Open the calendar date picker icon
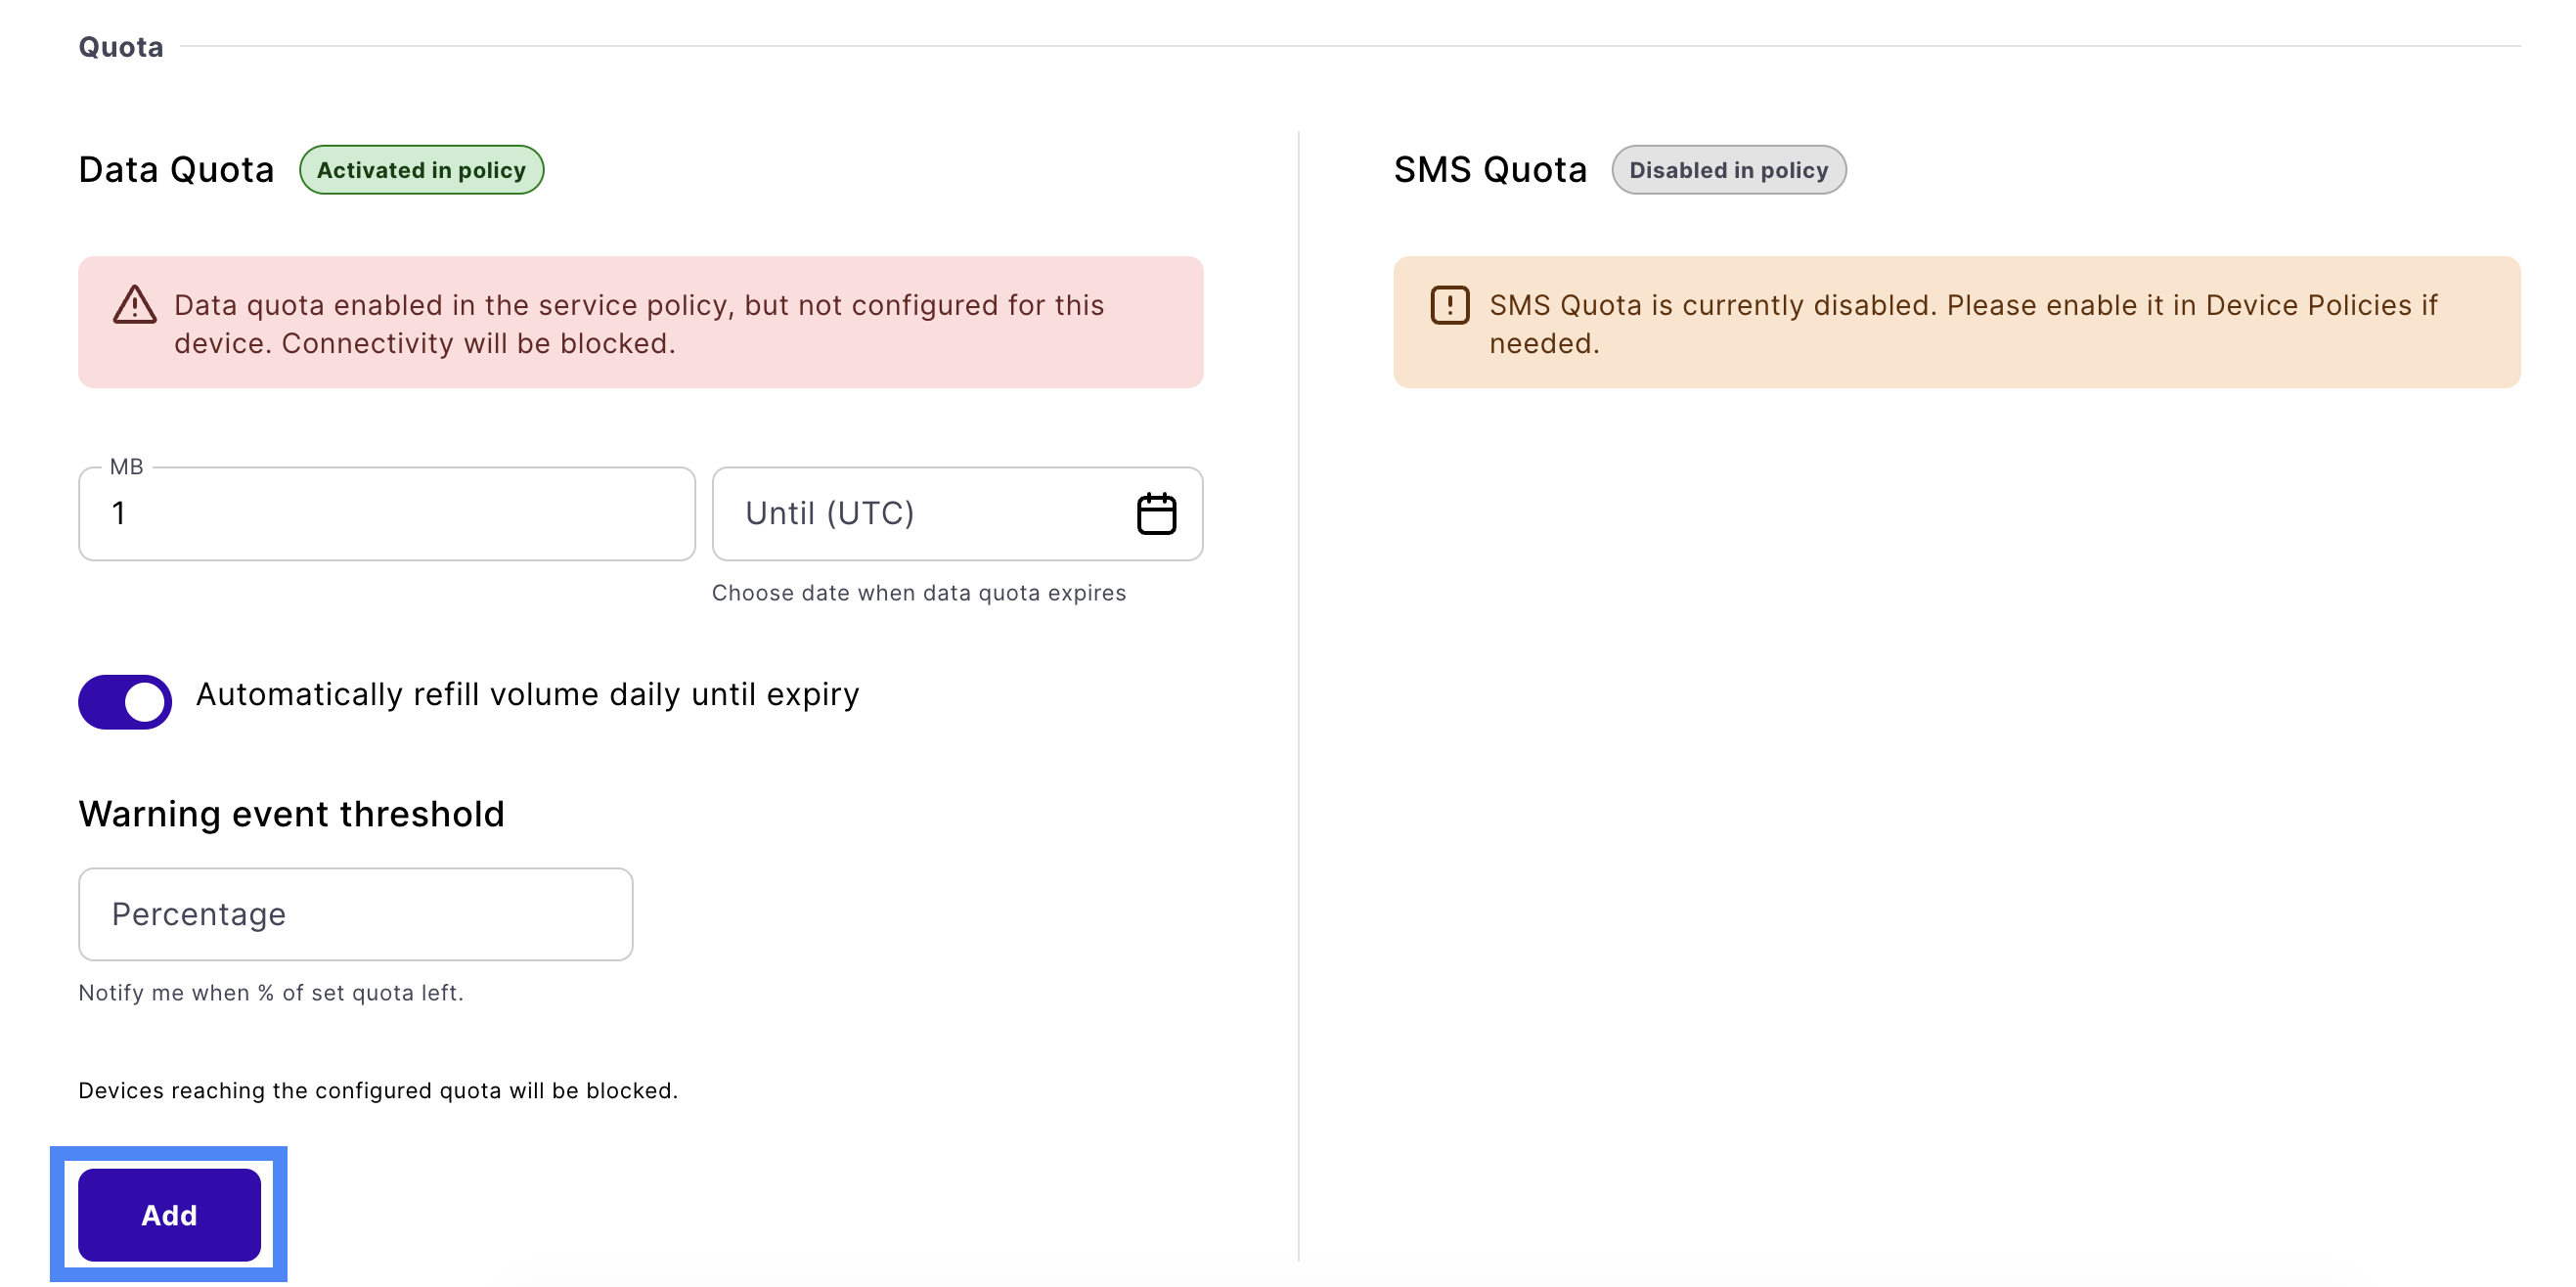2576x1287 pixels. [1156, 514]
